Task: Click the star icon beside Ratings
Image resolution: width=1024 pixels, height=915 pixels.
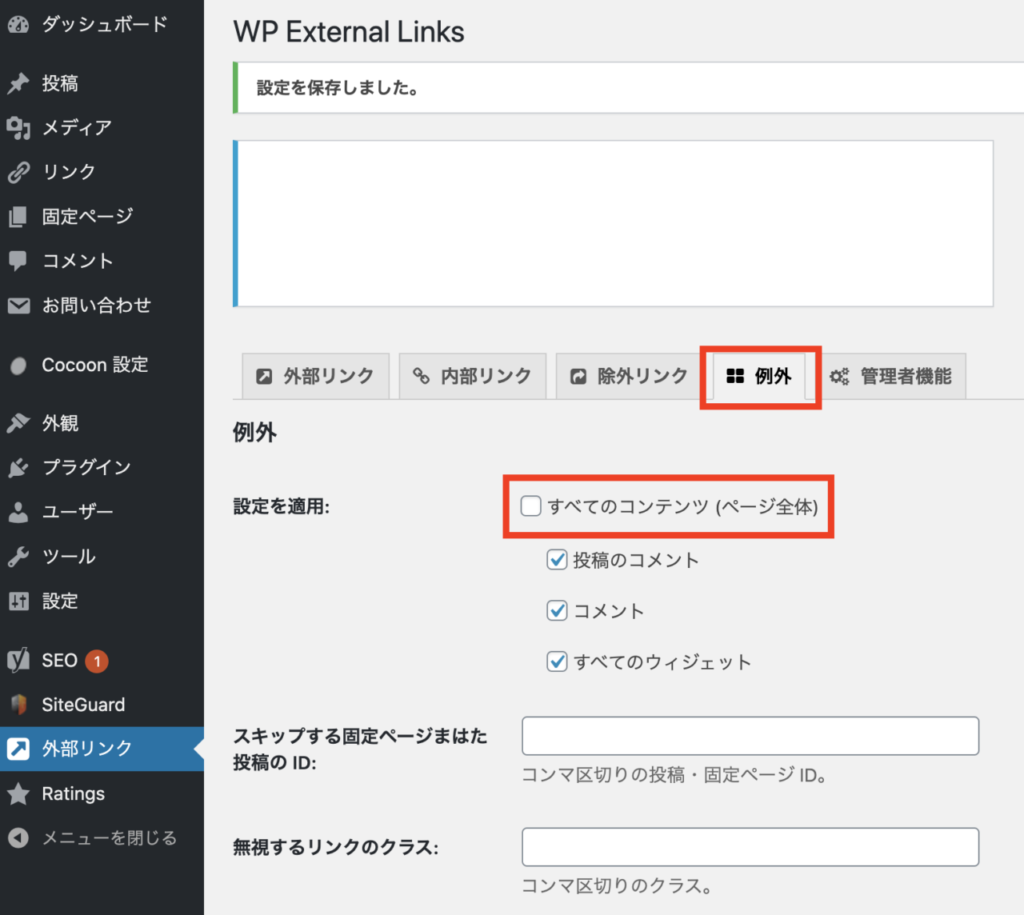Action: coord(18,794)
